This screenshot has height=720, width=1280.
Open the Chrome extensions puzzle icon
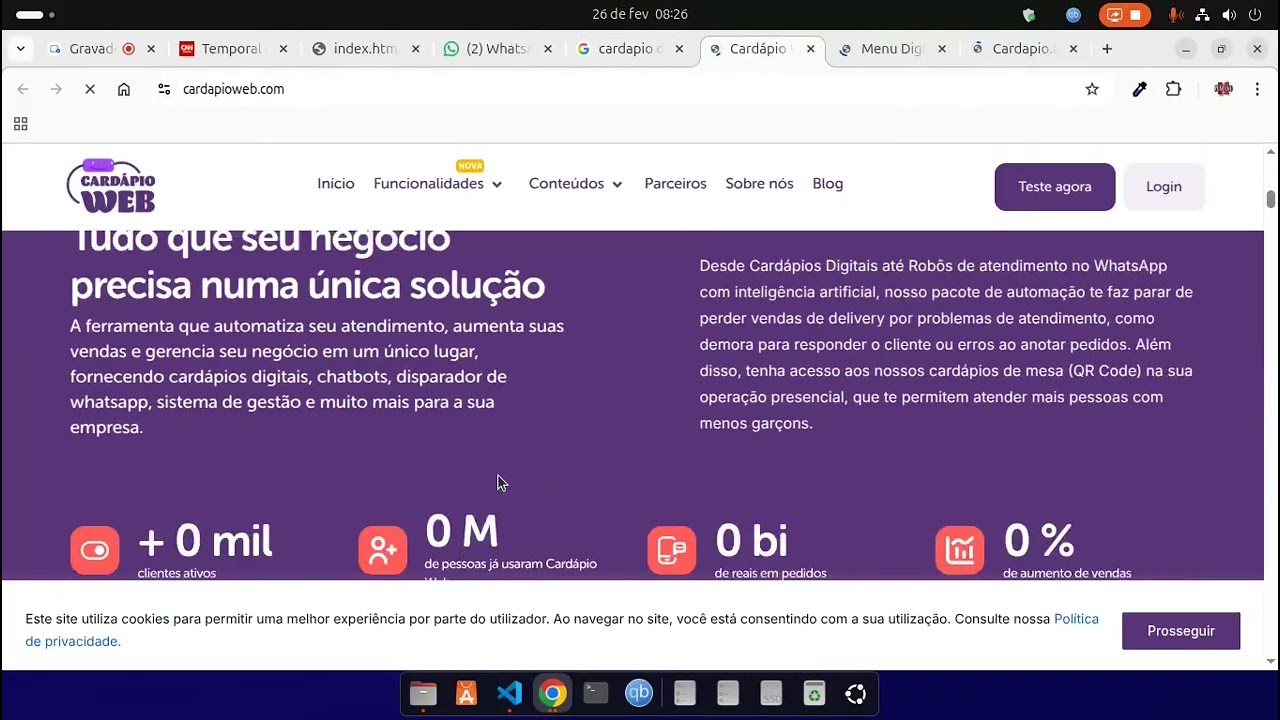click(x=1173, y=89)
